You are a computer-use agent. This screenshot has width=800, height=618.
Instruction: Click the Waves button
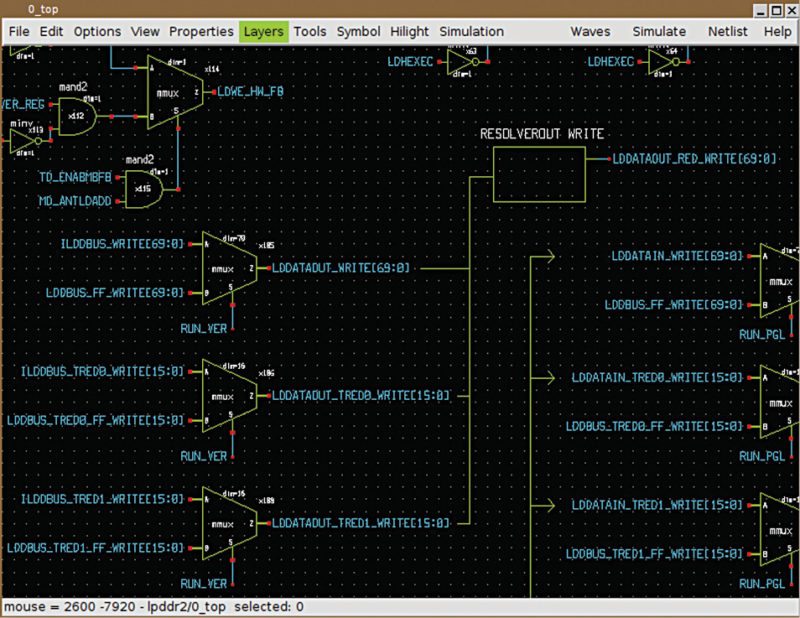tap(590, 31)
